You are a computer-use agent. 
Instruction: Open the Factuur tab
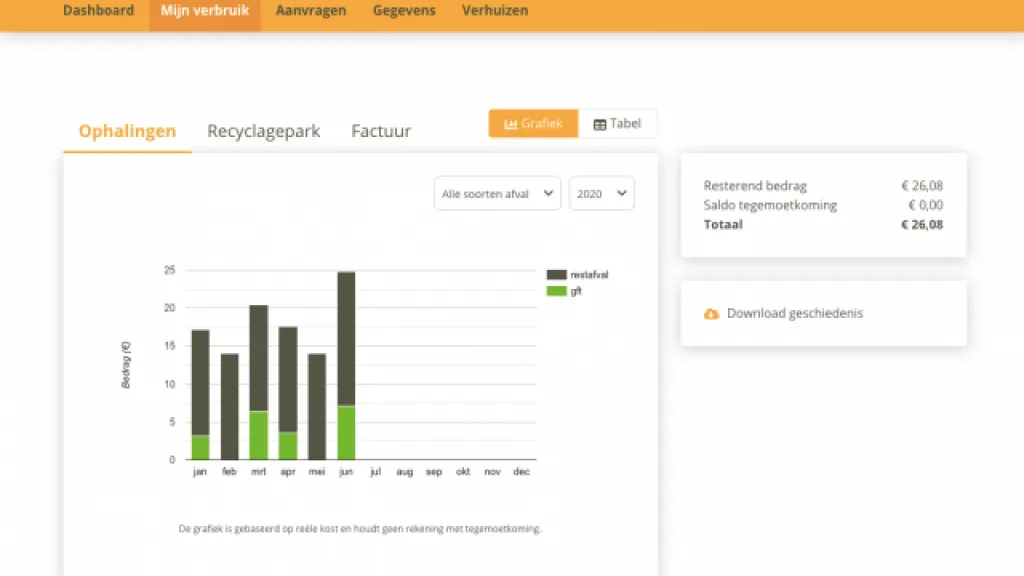tap(381, 131)
